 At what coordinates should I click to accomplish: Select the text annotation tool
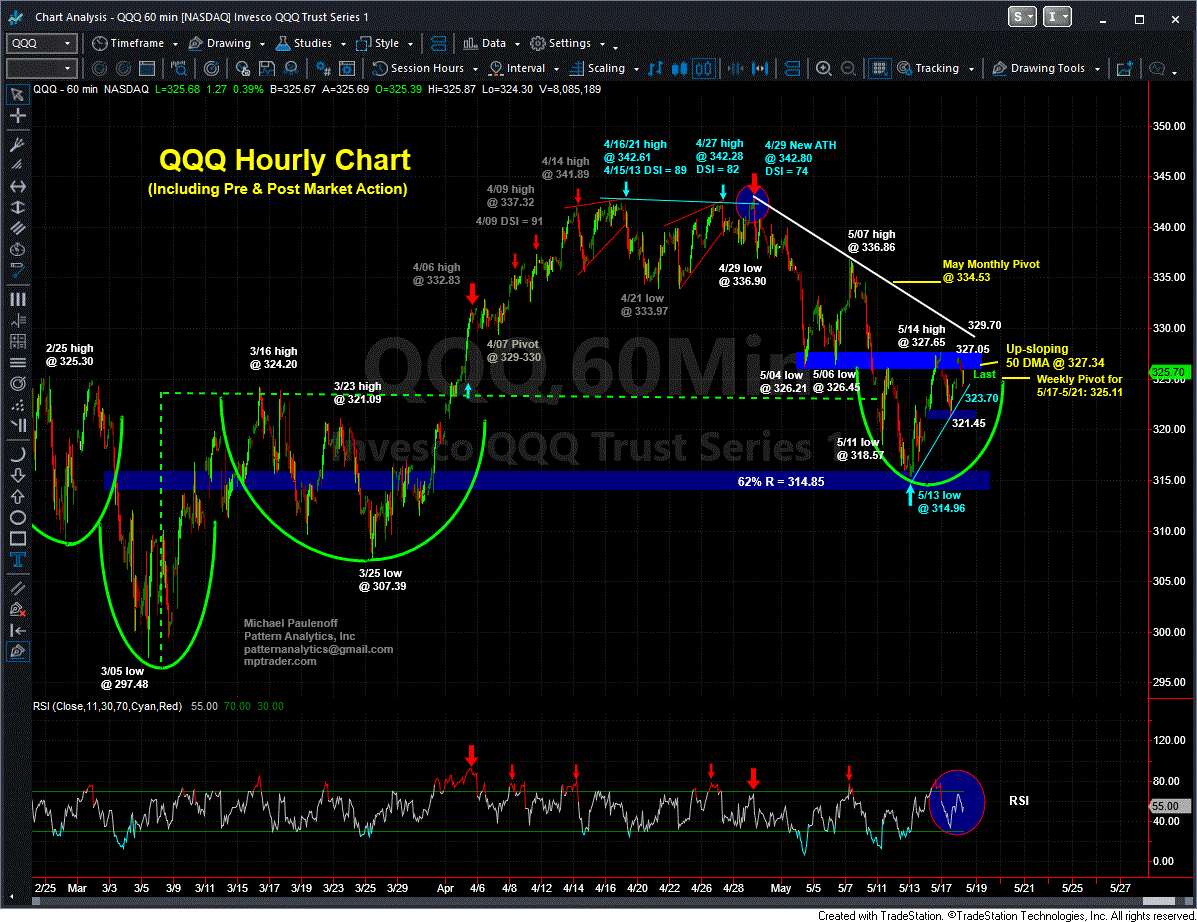coord(17,559)
